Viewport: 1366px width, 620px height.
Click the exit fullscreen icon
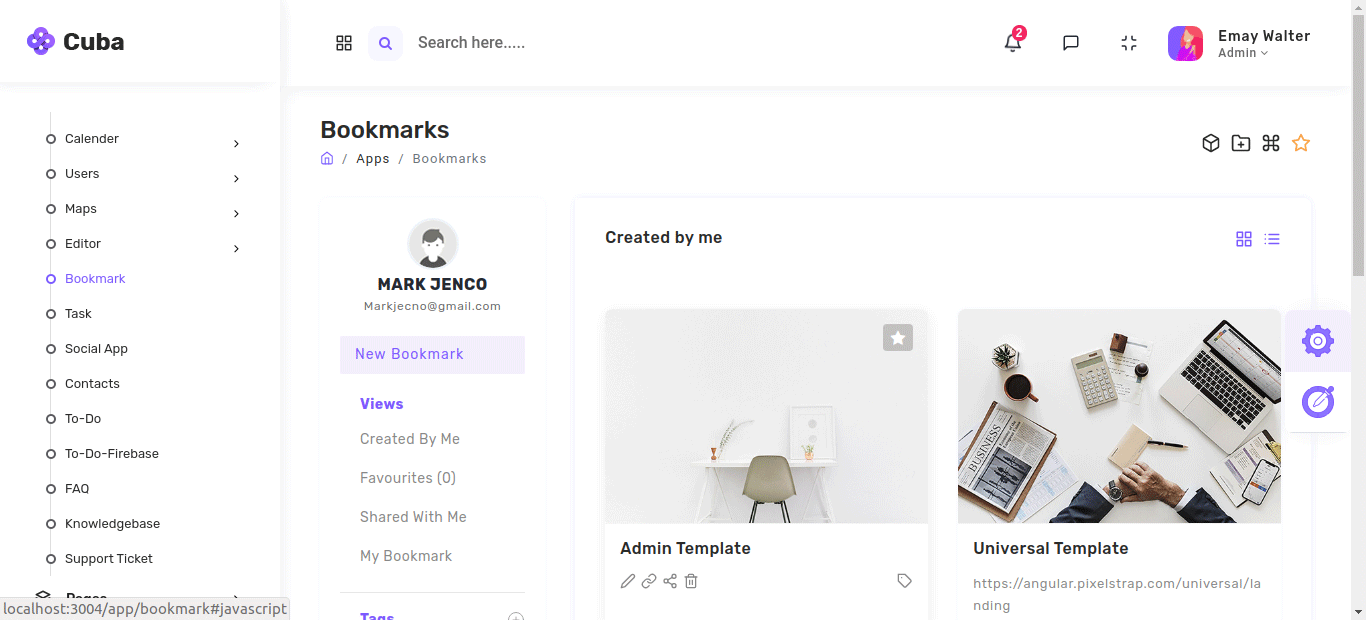(x=1129, y=43)
